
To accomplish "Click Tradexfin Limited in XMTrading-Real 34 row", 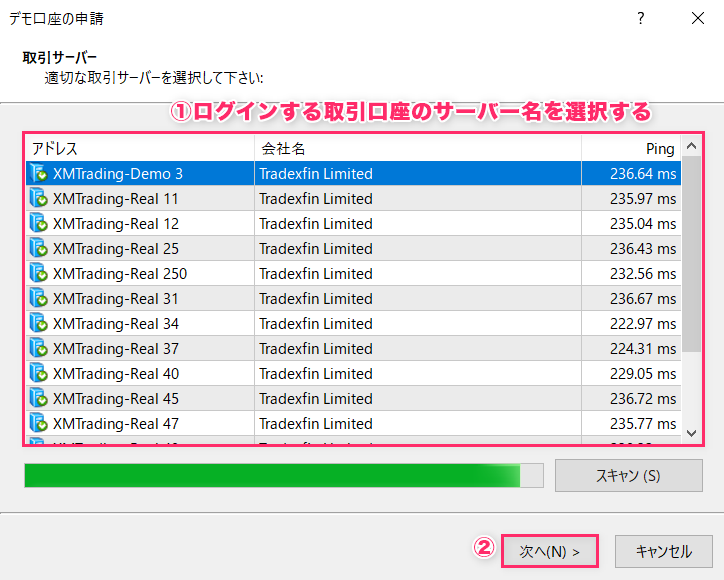I will (x=316, y=323).
